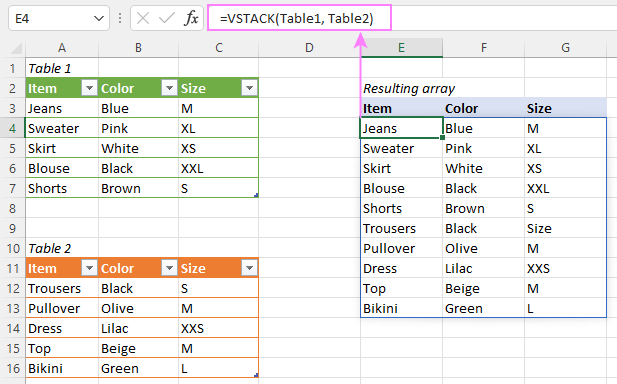Open Table 1 Color filter dropdown
This screenshot has height=384, width=617.
pyautogui.click(x=169, y=88)
